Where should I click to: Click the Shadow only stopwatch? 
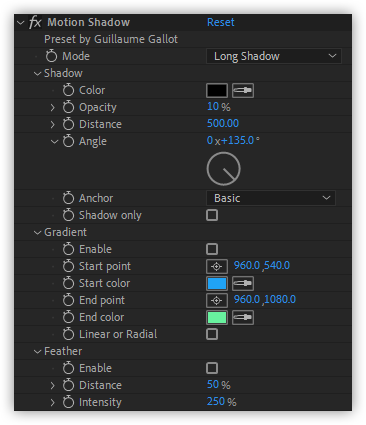tap(68, 215)
